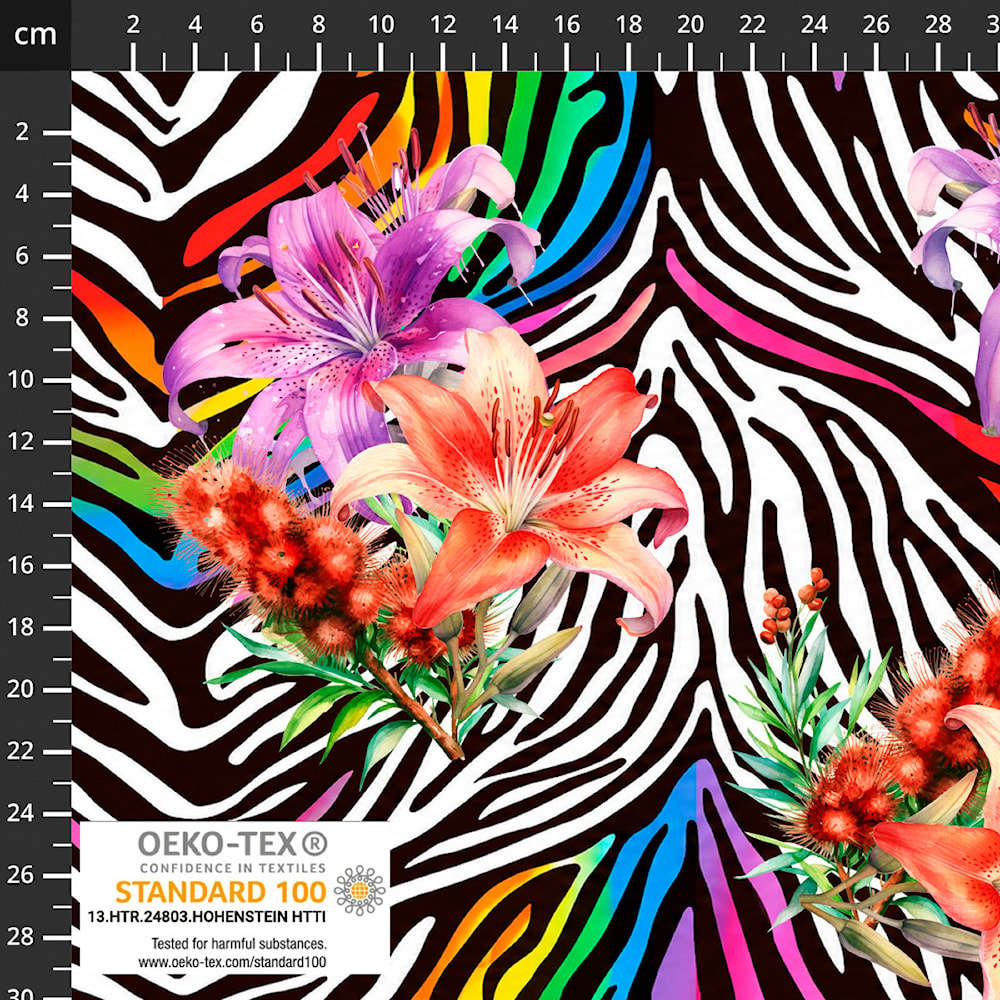The height and width of the screenshot is (1000, 1000).
Task: Click the STANDARD 100 orange label
Action: (x=221, y=892)
